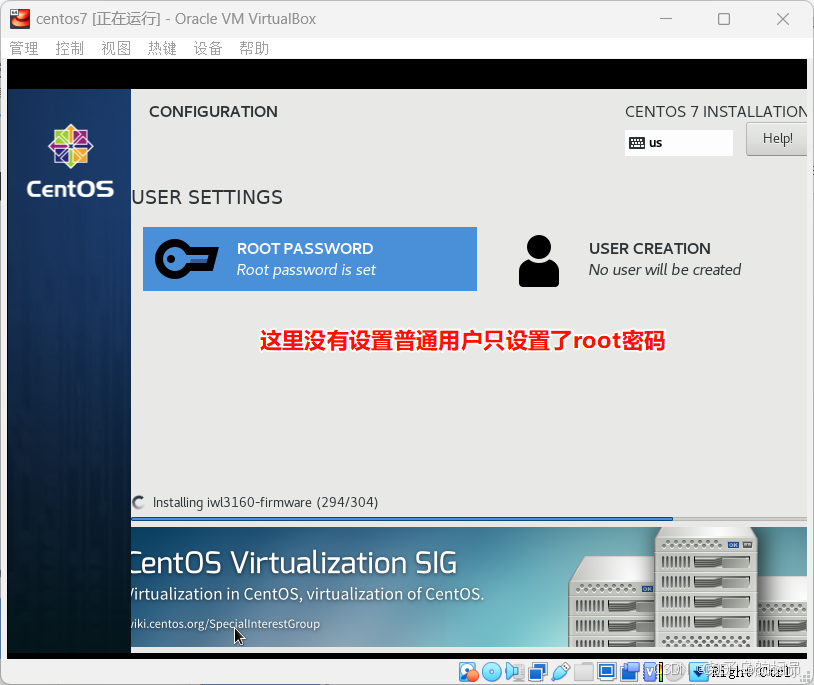
Task: Click the server rack banner image
Action: (x=688, y=587)
